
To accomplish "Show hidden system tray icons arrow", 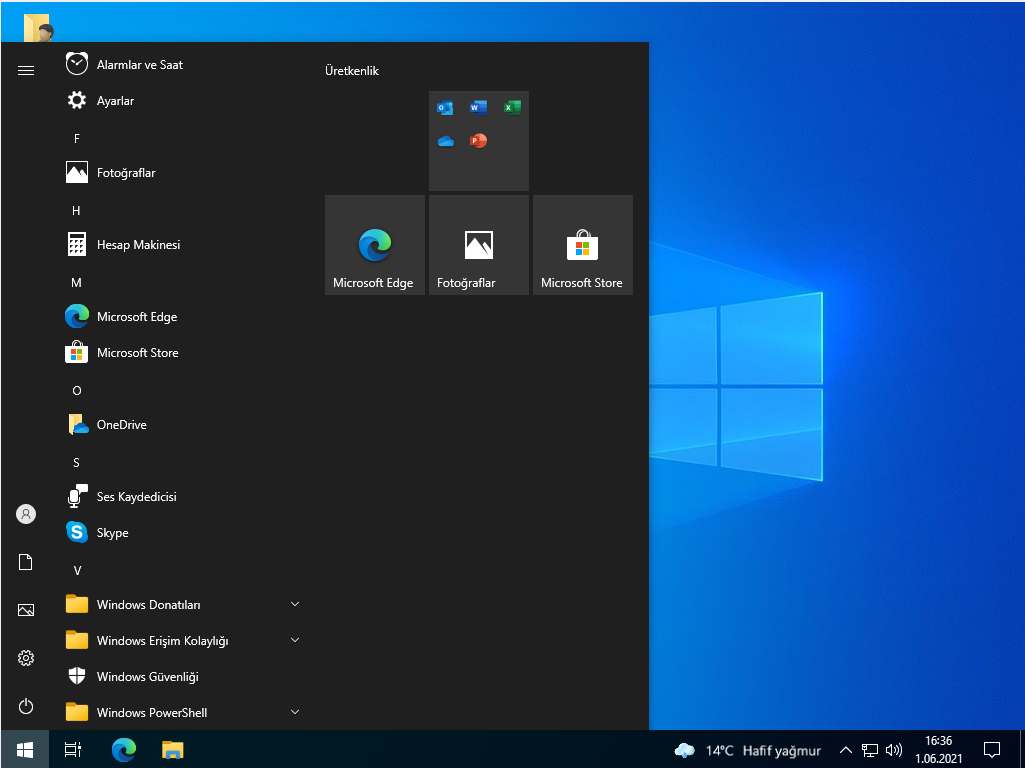I will pyautogui.click(x=845, y=750).
